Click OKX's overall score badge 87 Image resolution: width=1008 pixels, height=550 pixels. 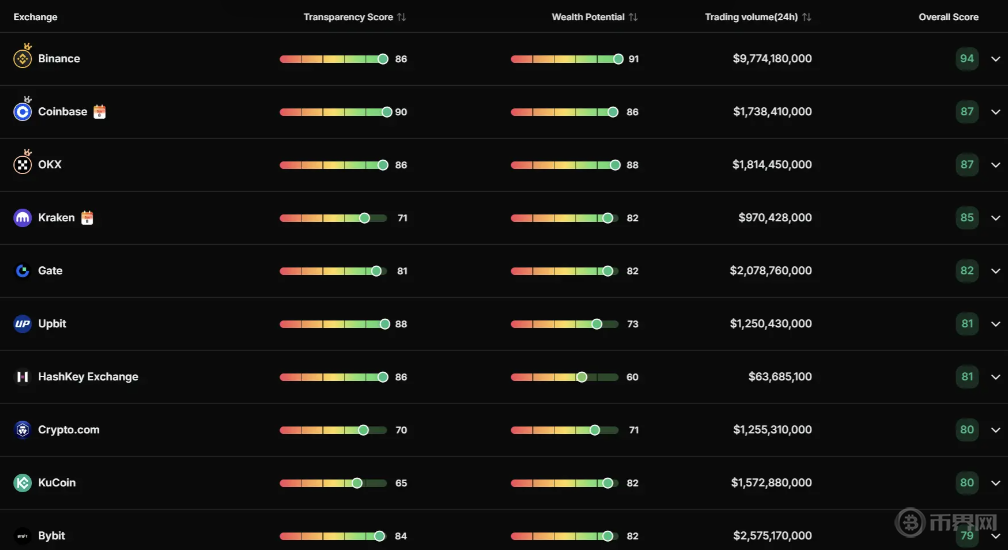[x=967, y=164]
